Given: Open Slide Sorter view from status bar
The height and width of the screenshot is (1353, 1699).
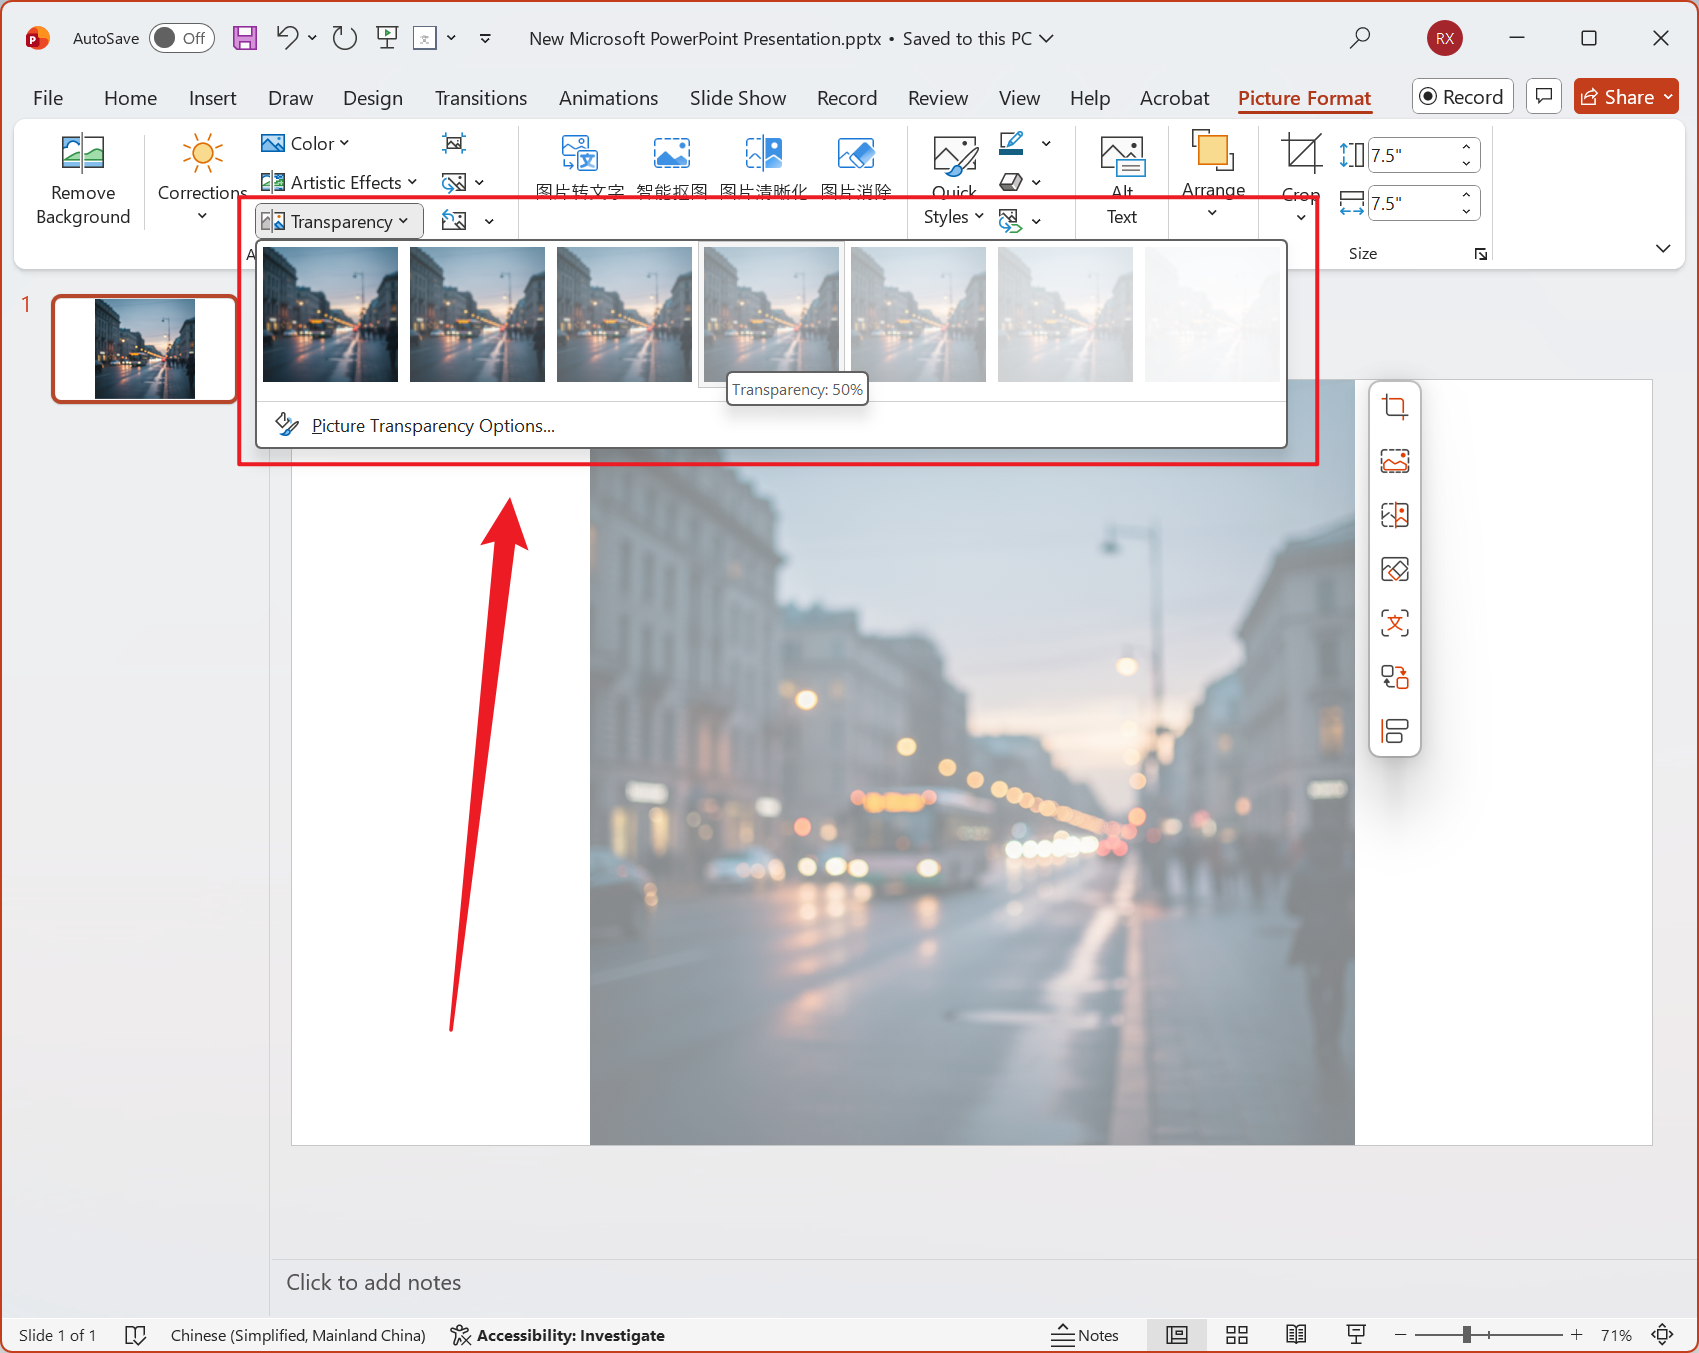Looking at the screenshot, I should [1237, 1335].
